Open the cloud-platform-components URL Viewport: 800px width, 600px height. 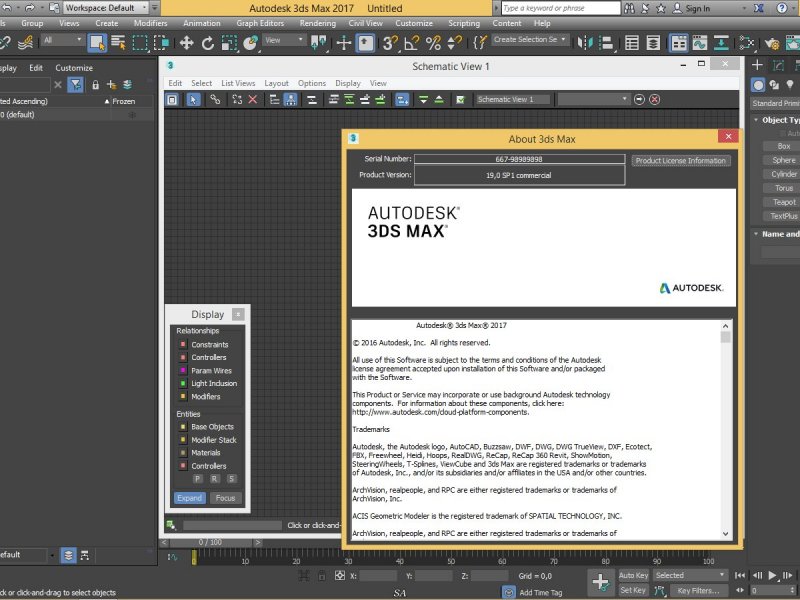click(441, 412)
